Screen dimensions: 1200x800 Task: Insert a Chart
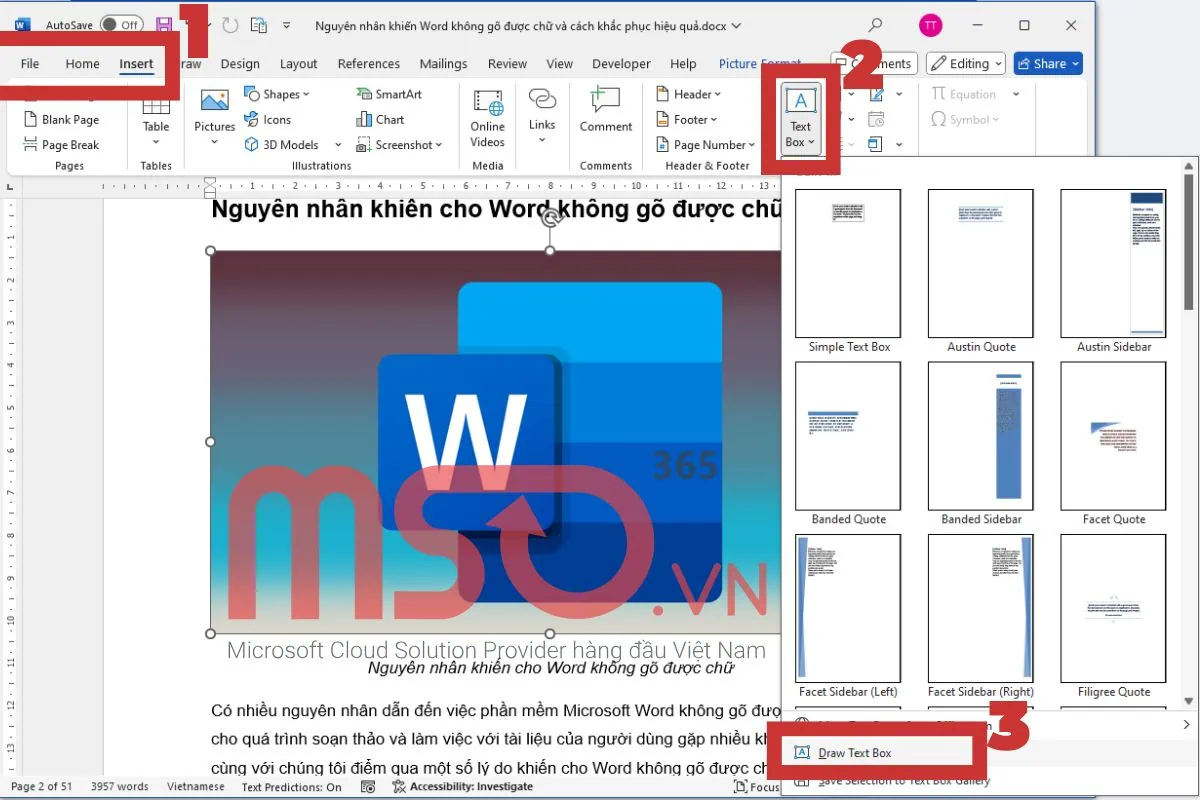point(381,119)
